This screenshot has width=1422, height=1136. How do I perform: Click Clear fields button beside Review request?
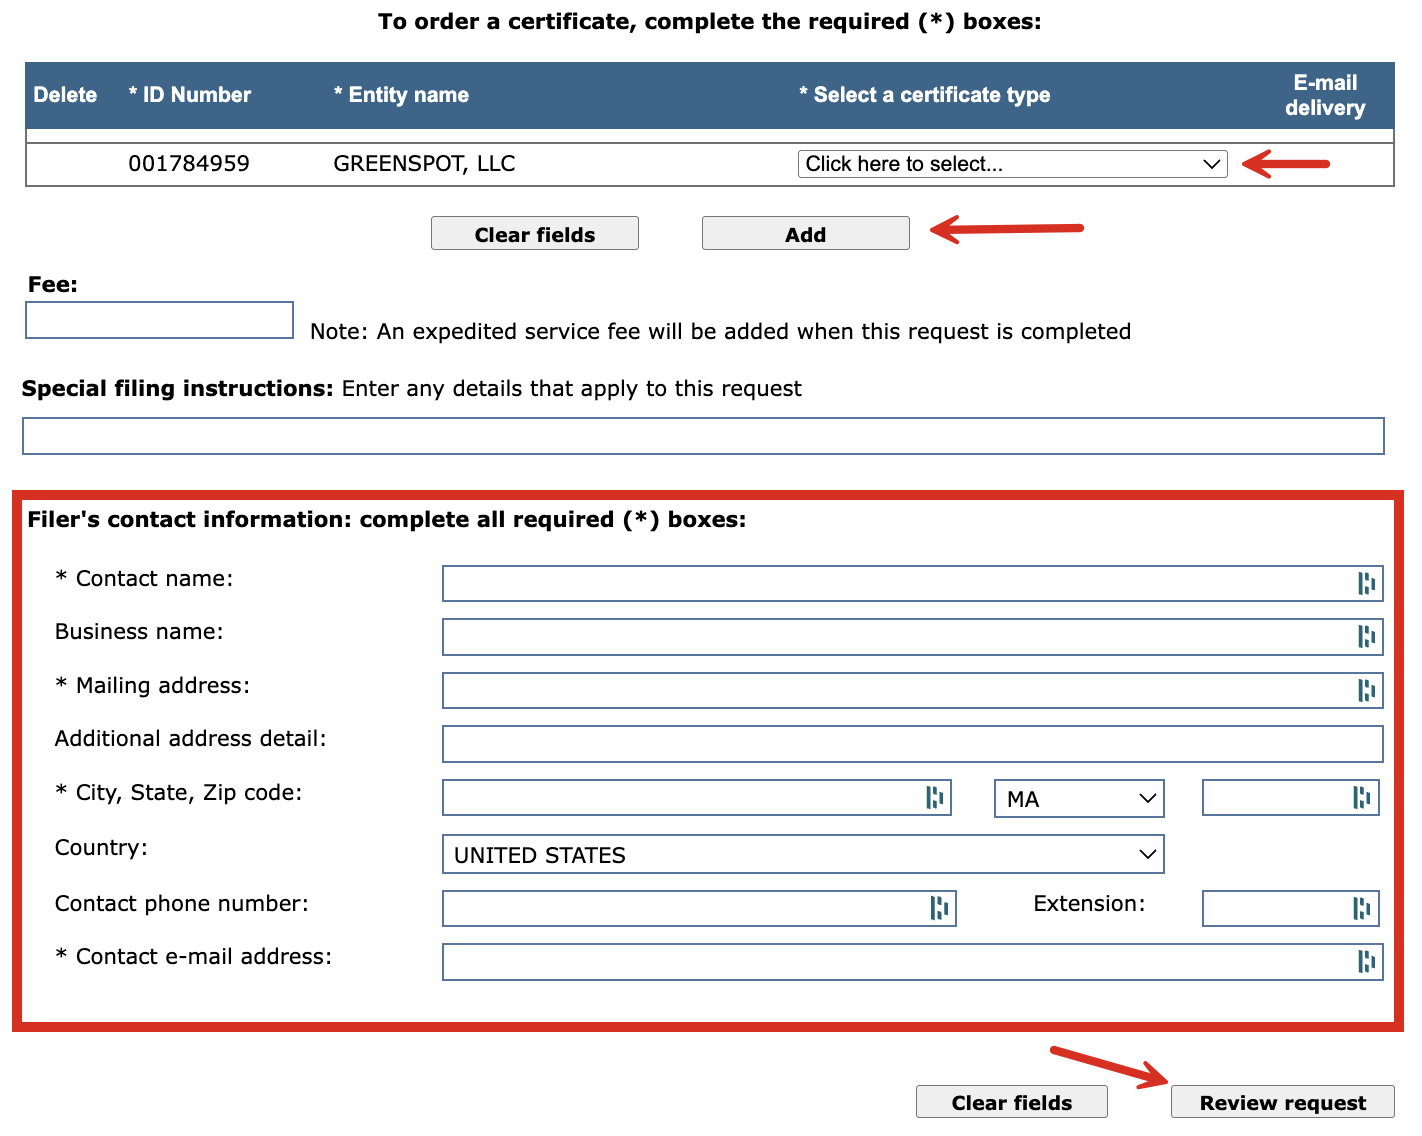click(1012, 1102)
